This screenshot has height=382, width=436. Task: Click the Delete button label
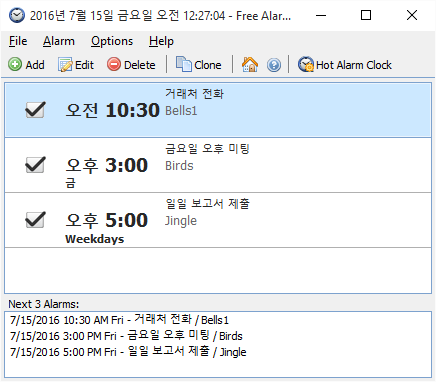point(140,65)
